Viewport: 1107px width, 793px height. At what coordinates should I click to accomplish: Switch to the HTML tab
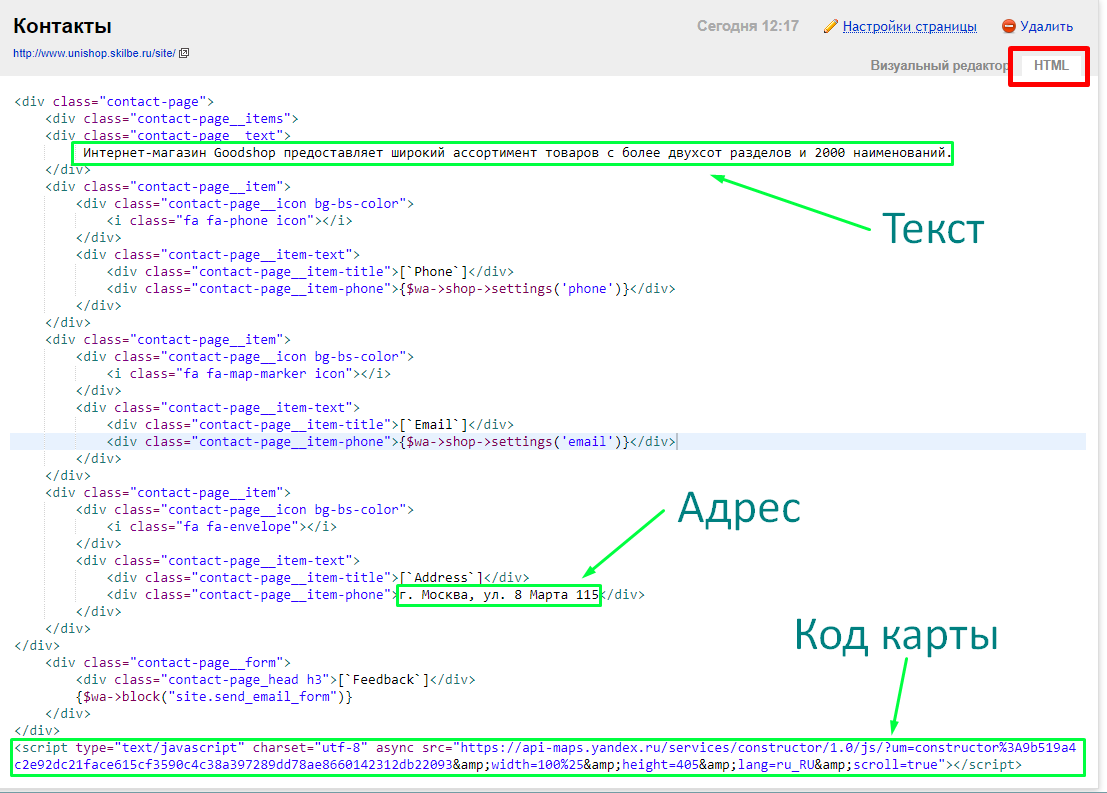1050,66
